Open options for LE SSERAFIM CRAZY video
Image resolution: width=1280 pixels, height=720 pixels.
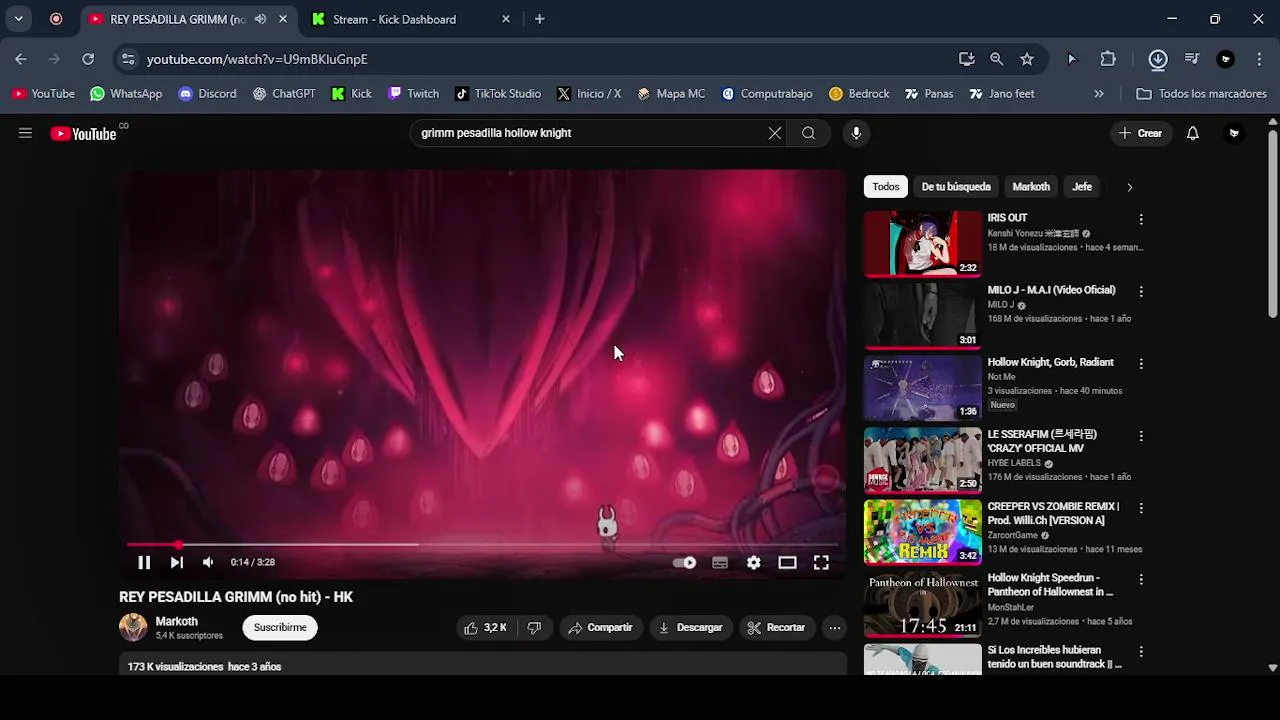1141,436
